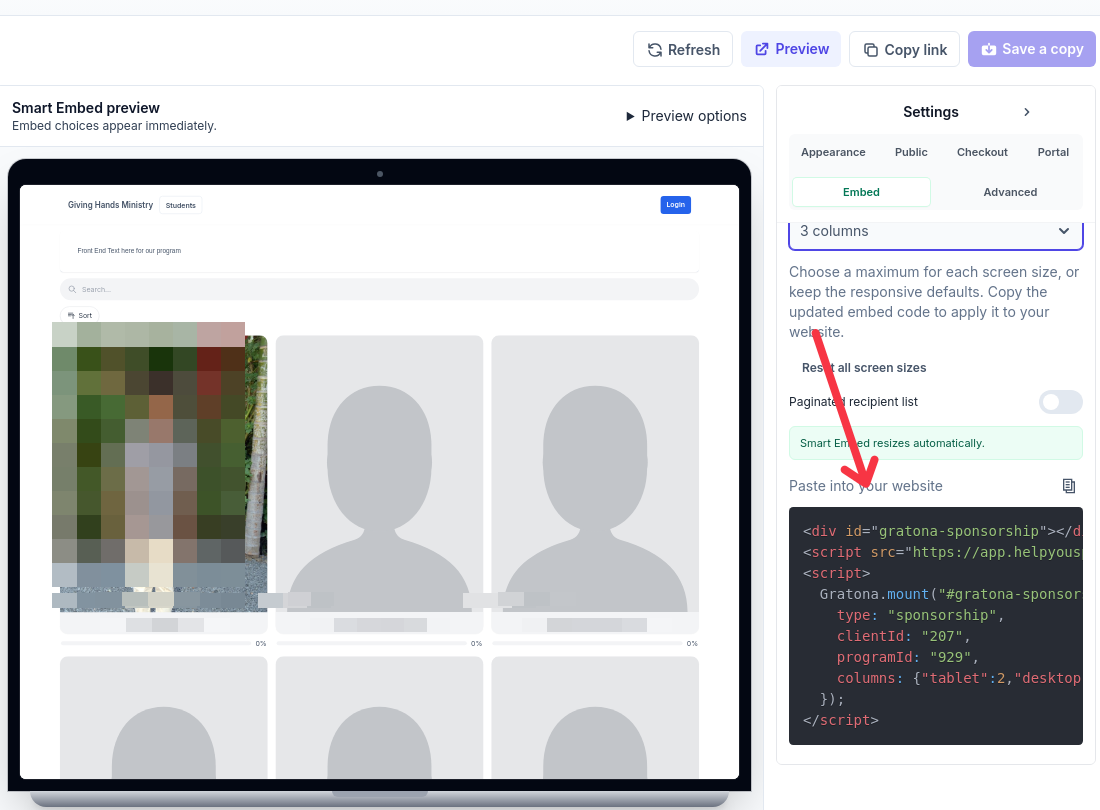1100x810 pixels.
Task: Collapse Settings panel with chevron
Action: 1026,112
